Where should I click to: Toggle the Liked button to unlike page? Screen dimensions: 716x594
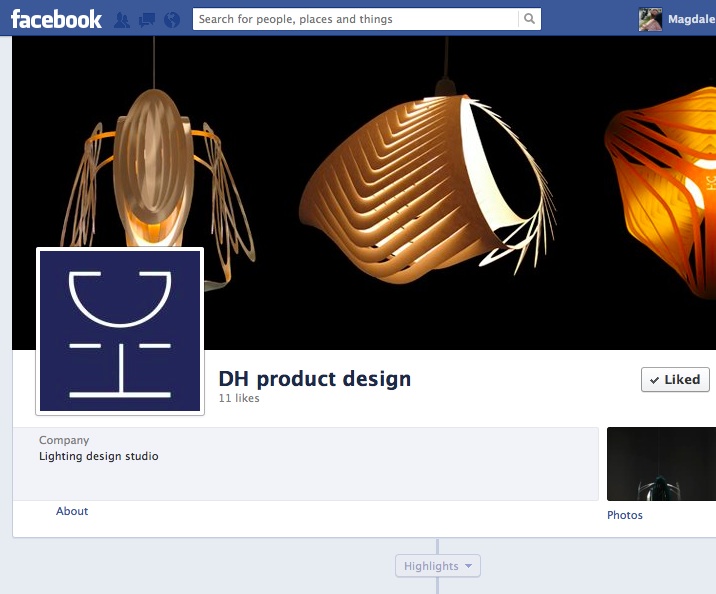(675, 380)
